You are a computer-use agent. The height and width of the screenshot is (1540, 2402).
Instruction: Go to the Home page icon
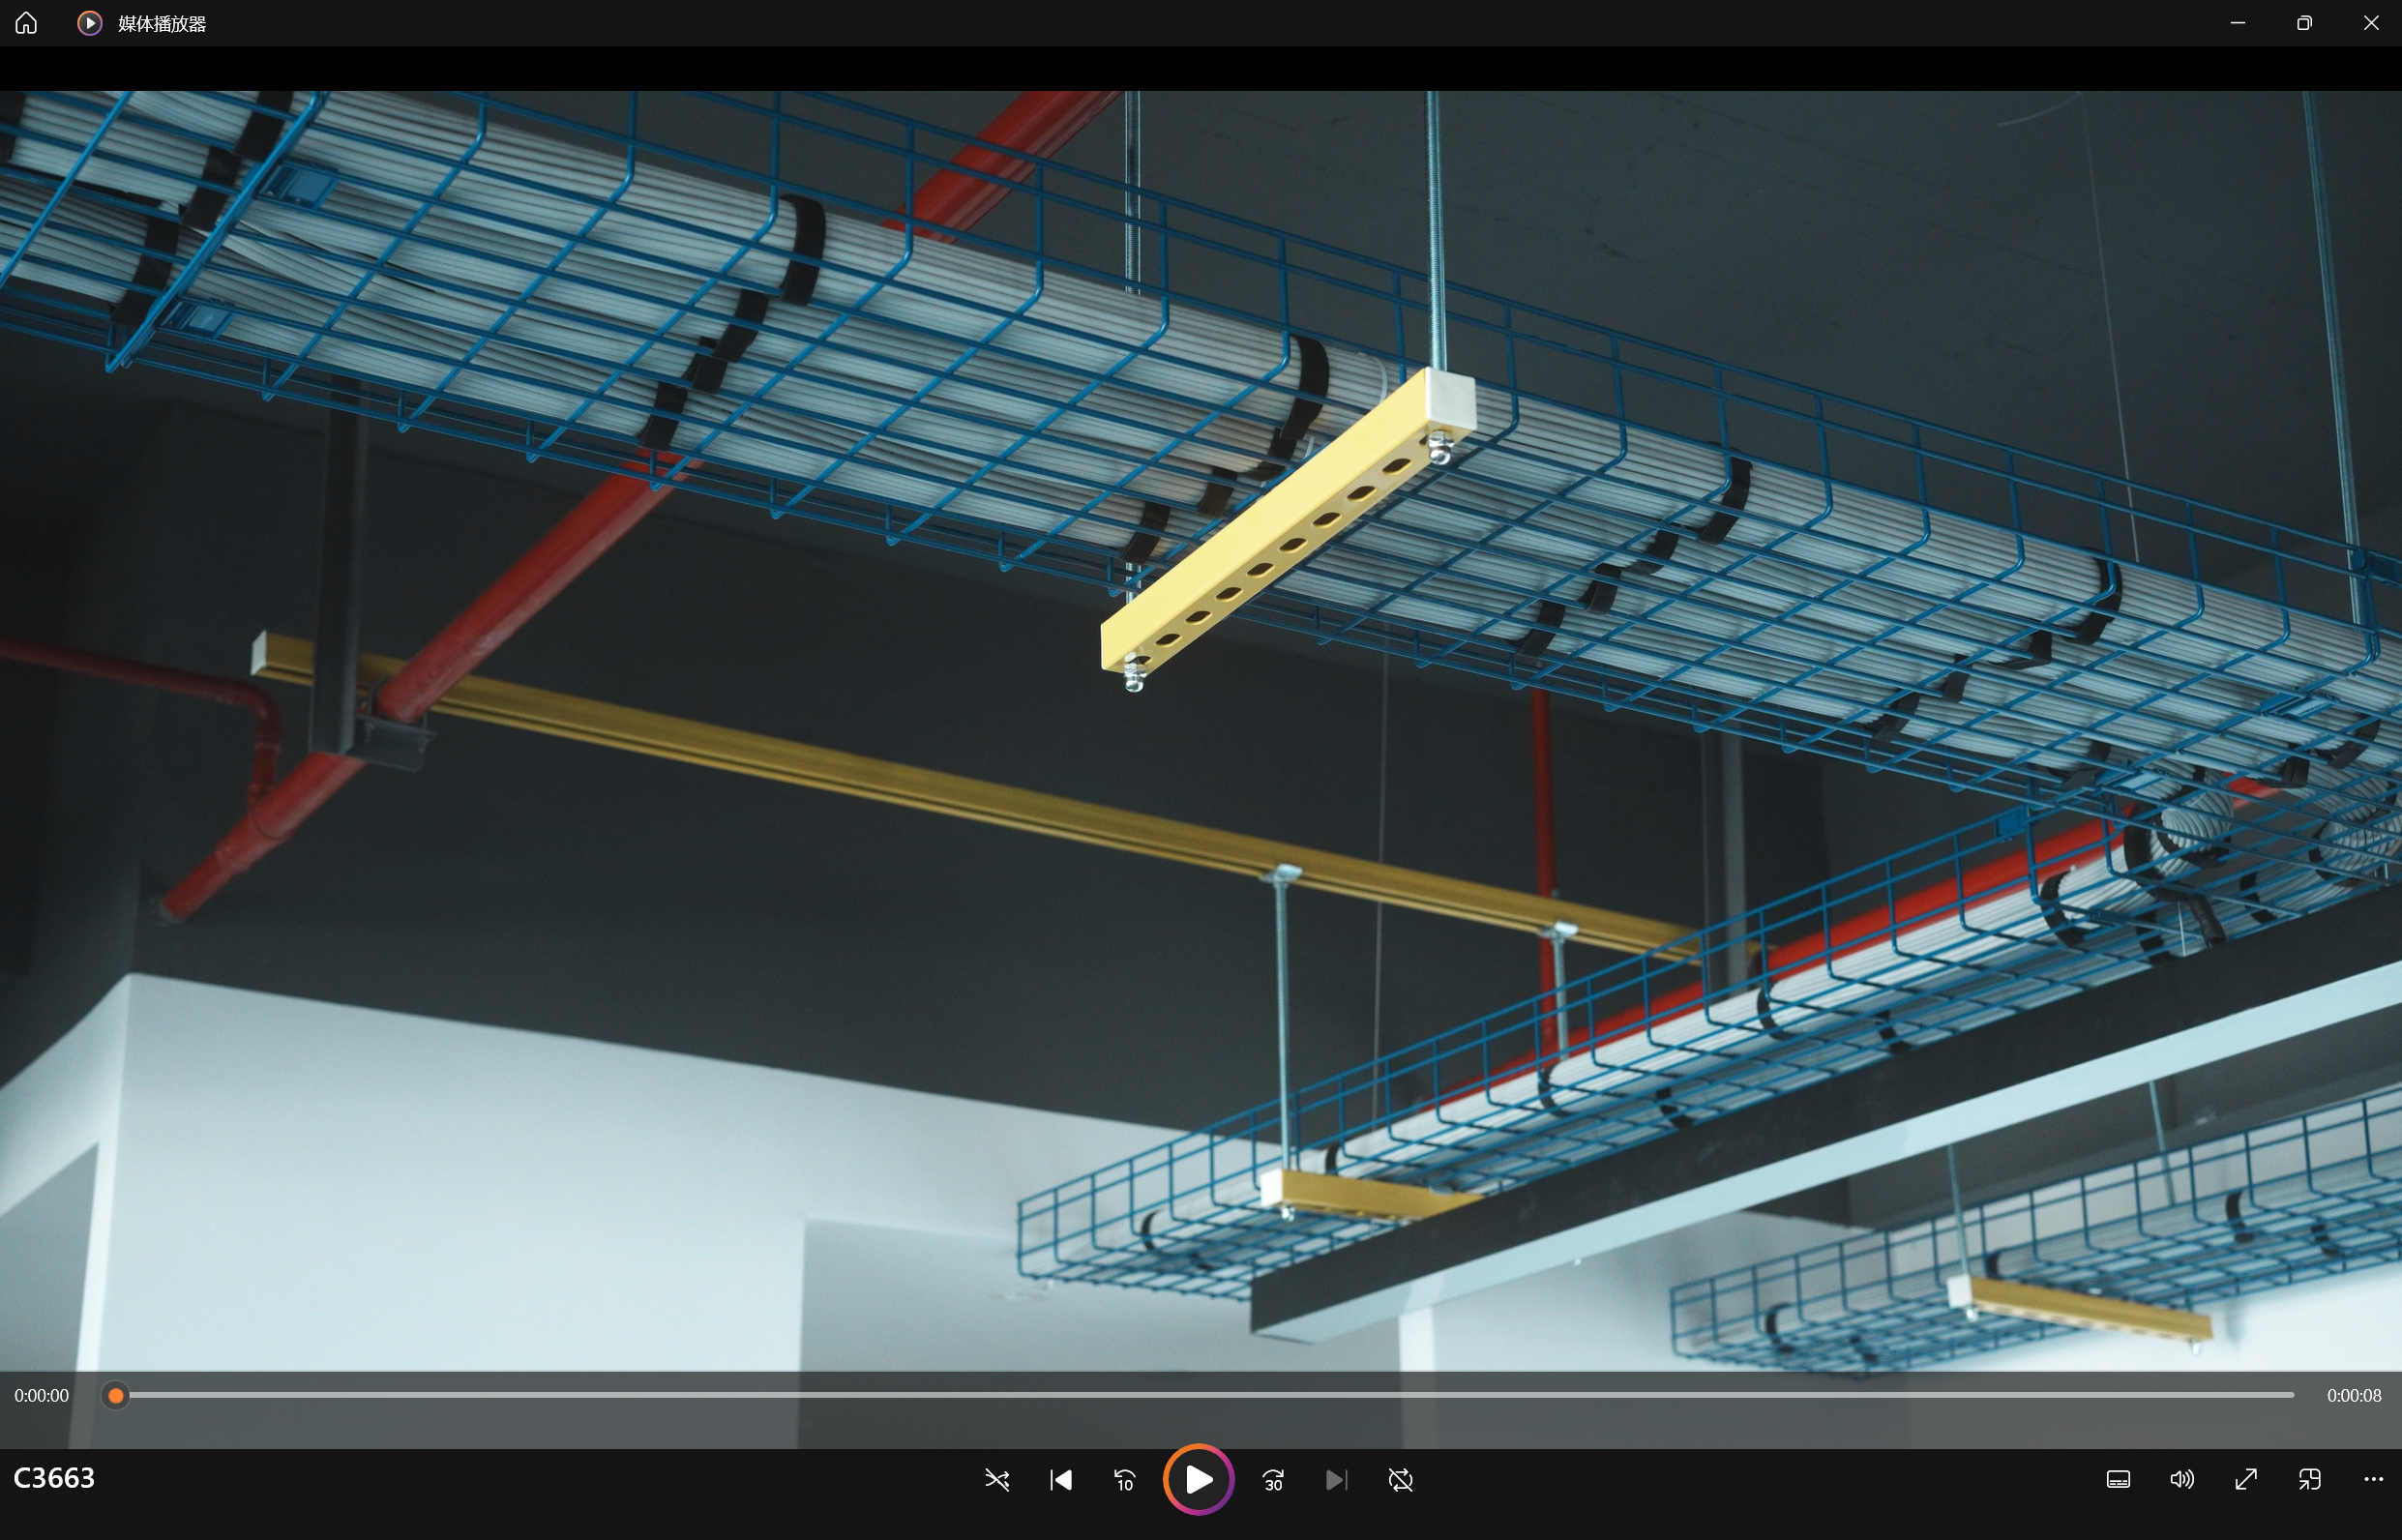(26, 23)
